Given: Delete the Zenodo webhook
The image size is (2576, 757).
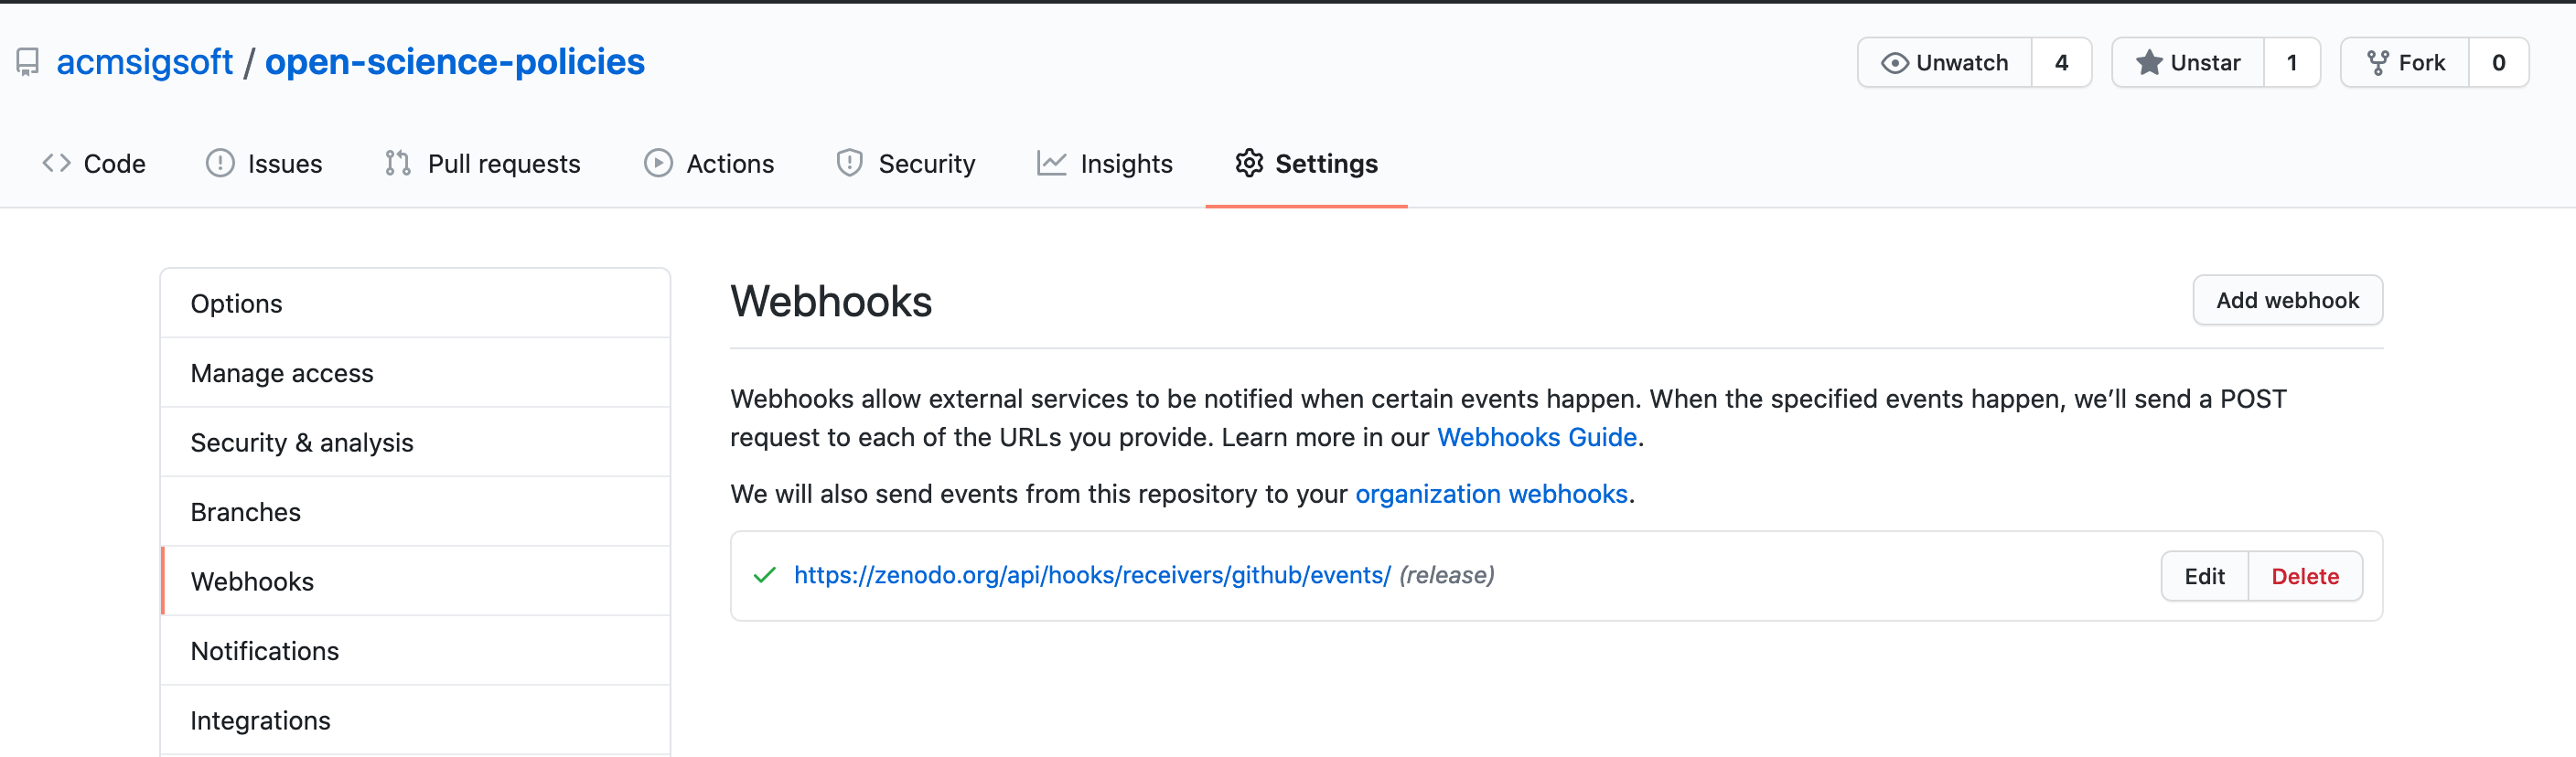Looking at the screenshot, I should [x=2305, y=575].
